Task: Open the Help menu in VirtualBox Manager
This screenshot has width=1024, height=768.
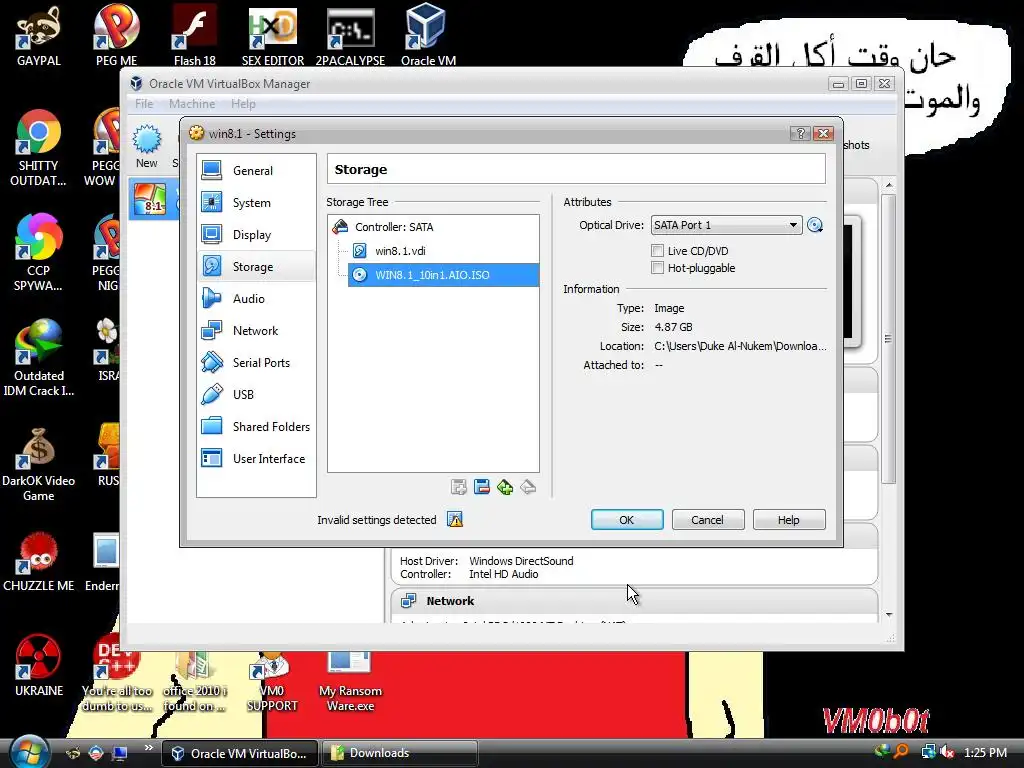Action: tap(243, 104)
